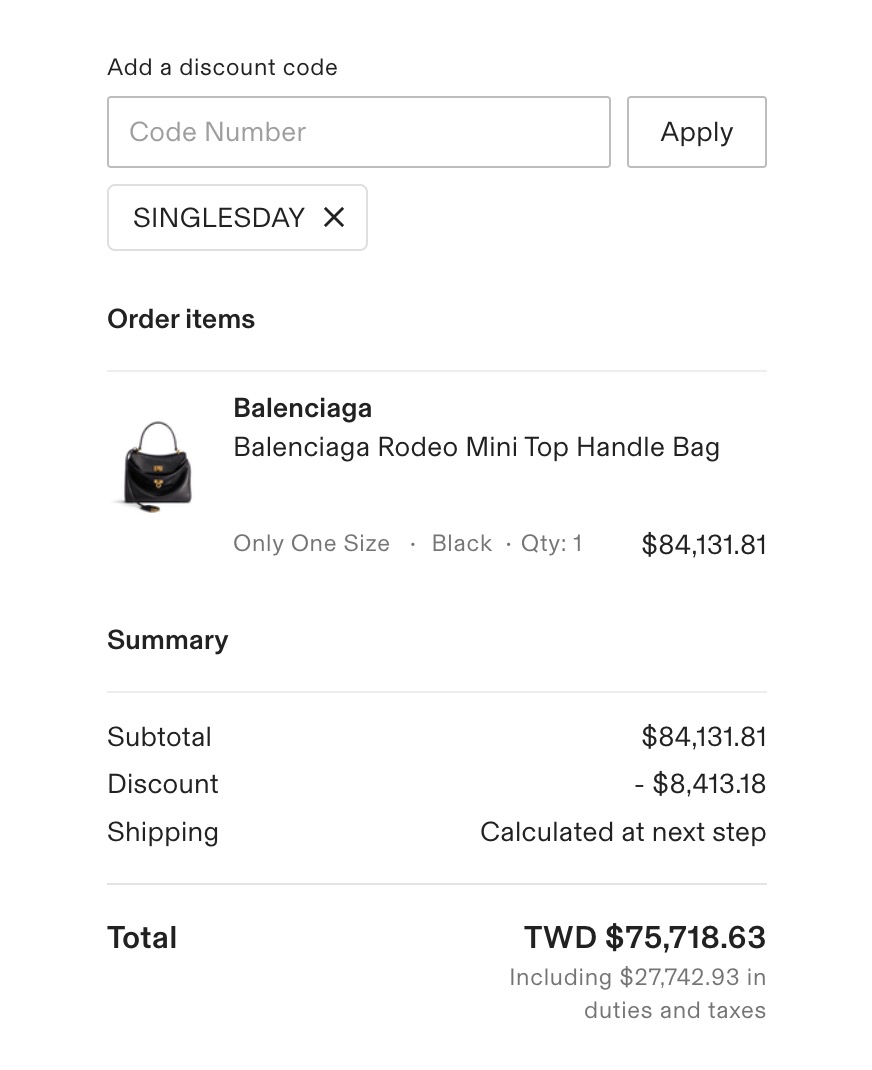This screenshot has height=1070, width=872.
Task: Click the SINGLESDAY code chip label
Action: pyautogui.click(x=219, y=218)
